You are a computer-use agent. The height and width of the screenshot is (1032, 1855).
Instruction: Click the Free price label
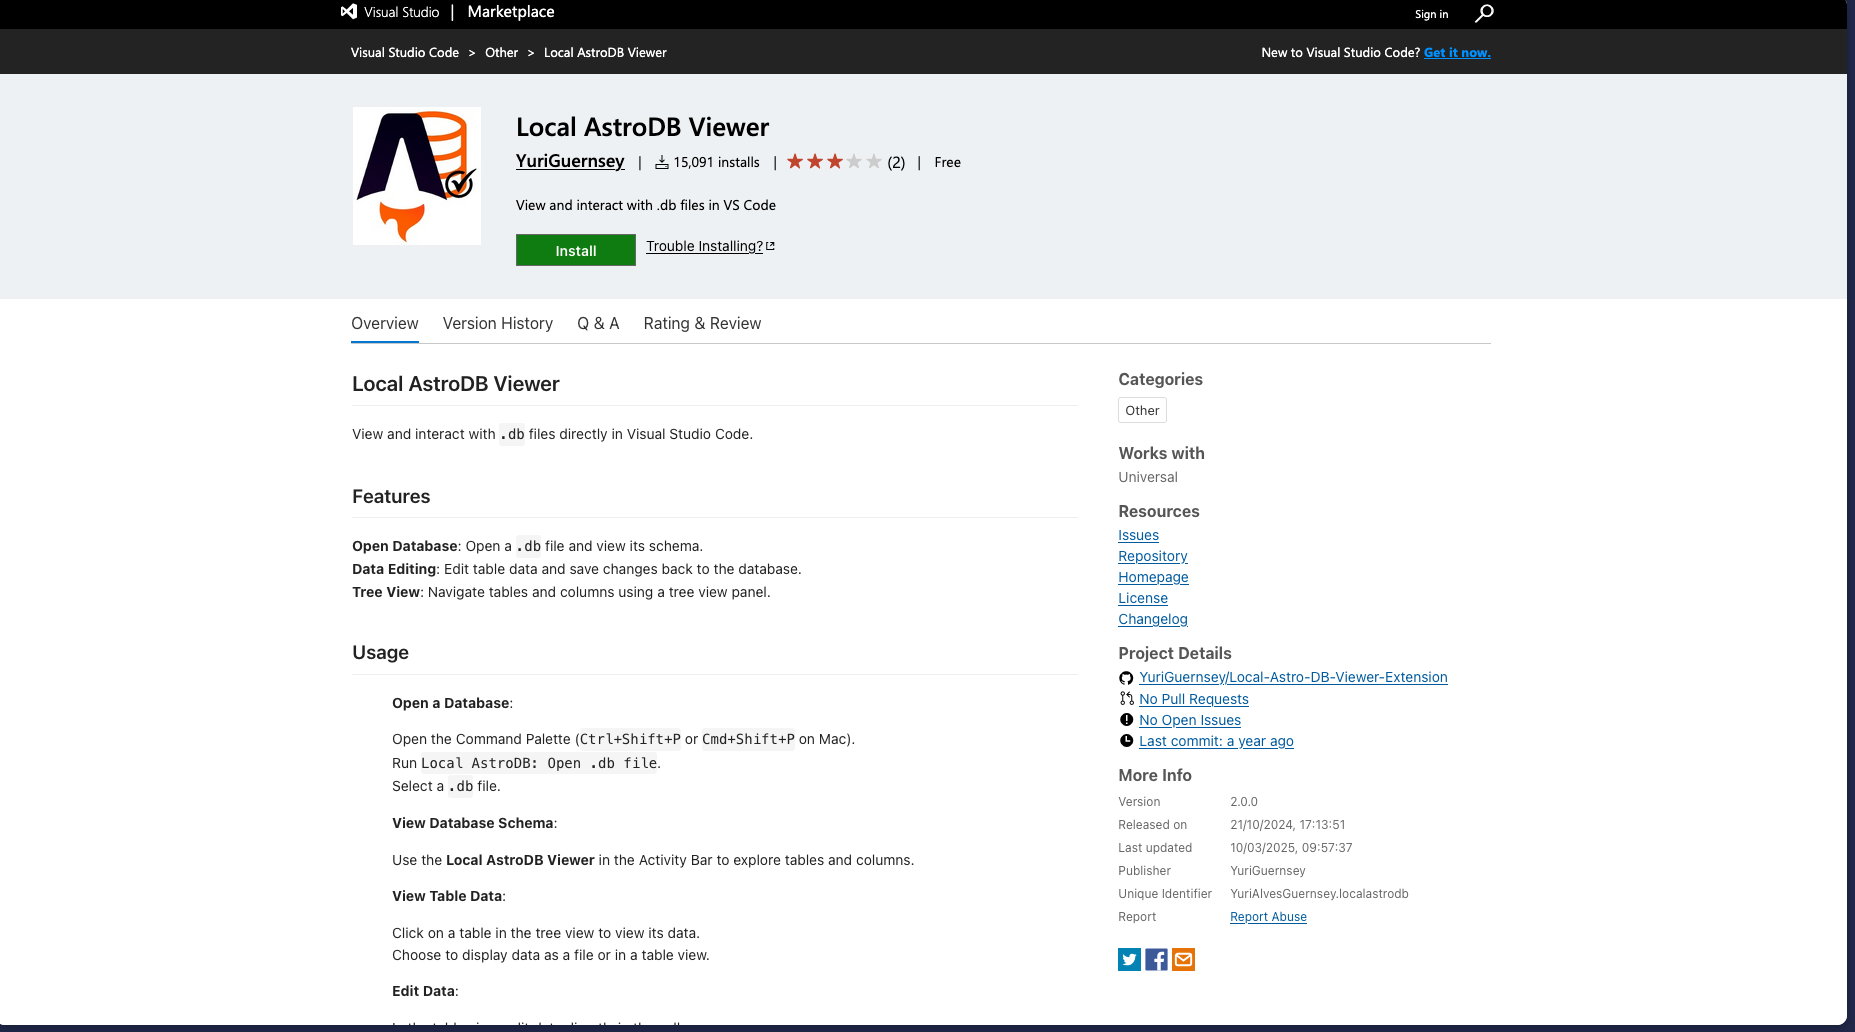[947, 162]
